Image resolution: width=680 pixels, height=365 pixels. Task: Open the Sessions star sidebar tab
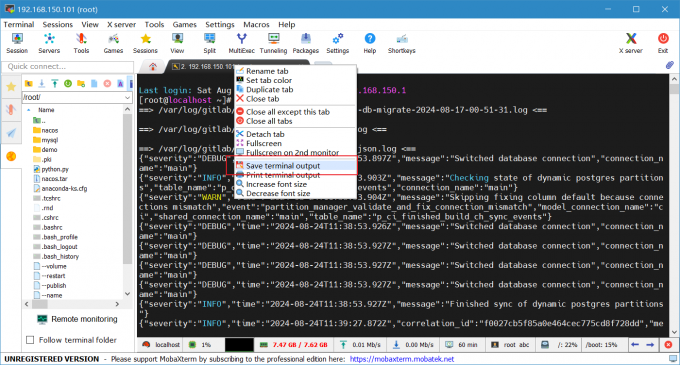(x=11, y=87)
